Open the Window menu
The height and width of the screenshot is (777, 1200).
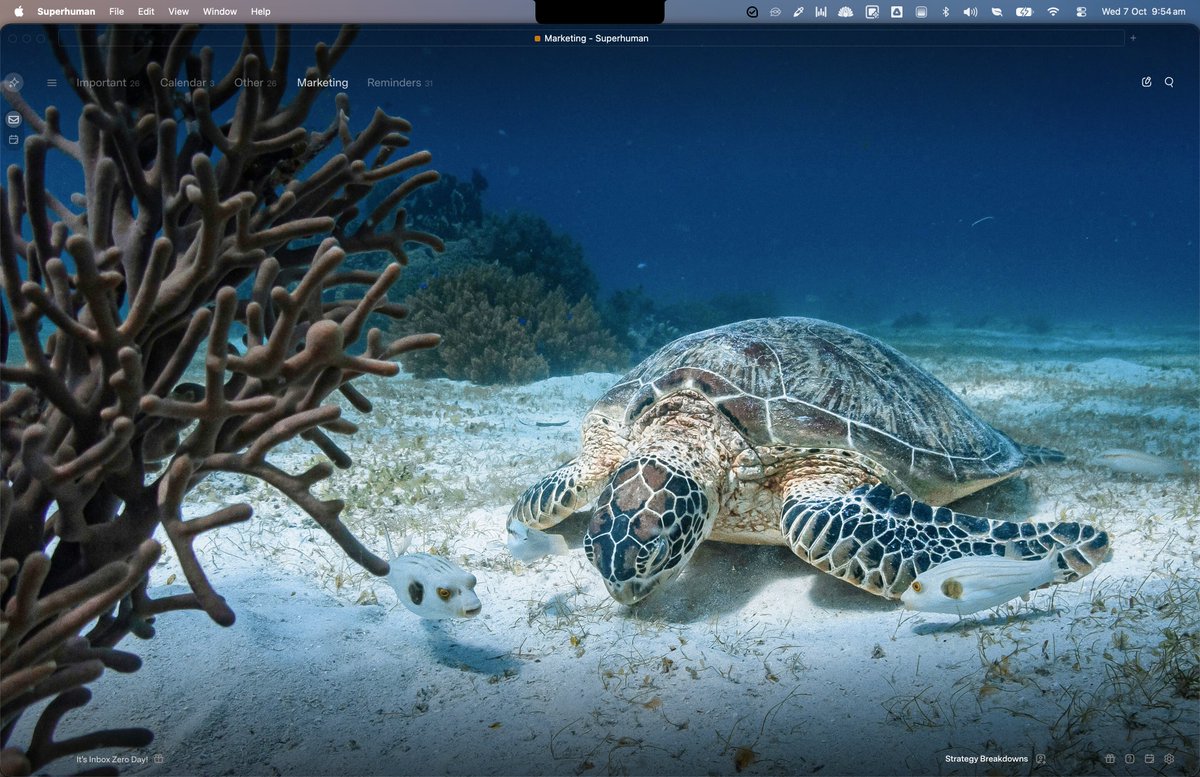click(x=220, y=12)
